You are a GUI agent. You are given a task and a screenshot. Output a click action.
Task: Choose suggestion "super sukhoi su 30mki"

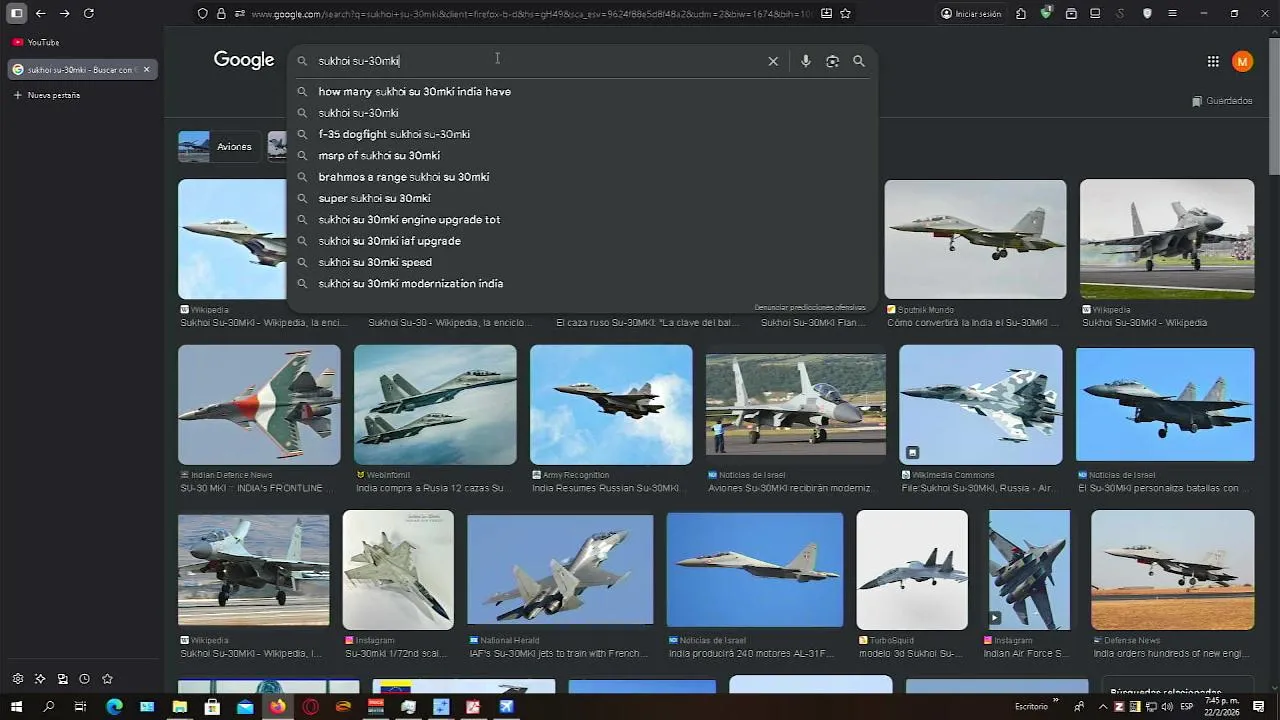coord(582,198)
